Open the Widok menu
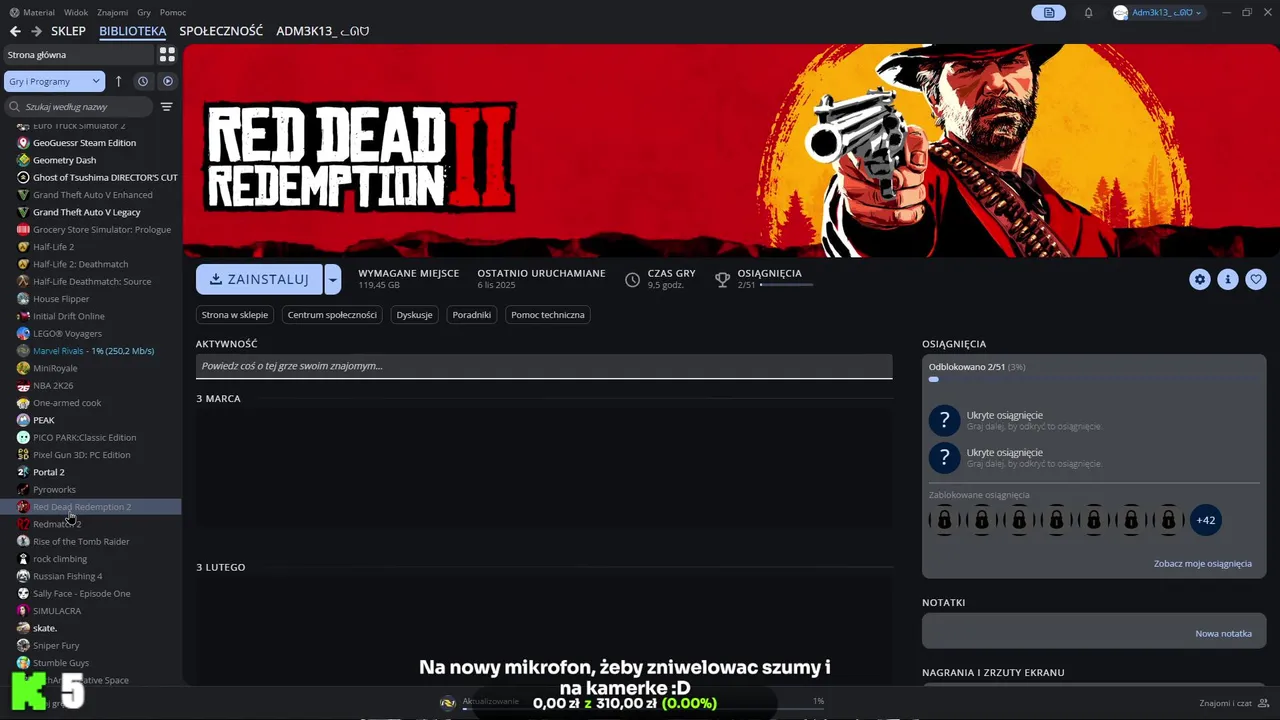This screenshot has width=1280, height=720. coord(76,13)
